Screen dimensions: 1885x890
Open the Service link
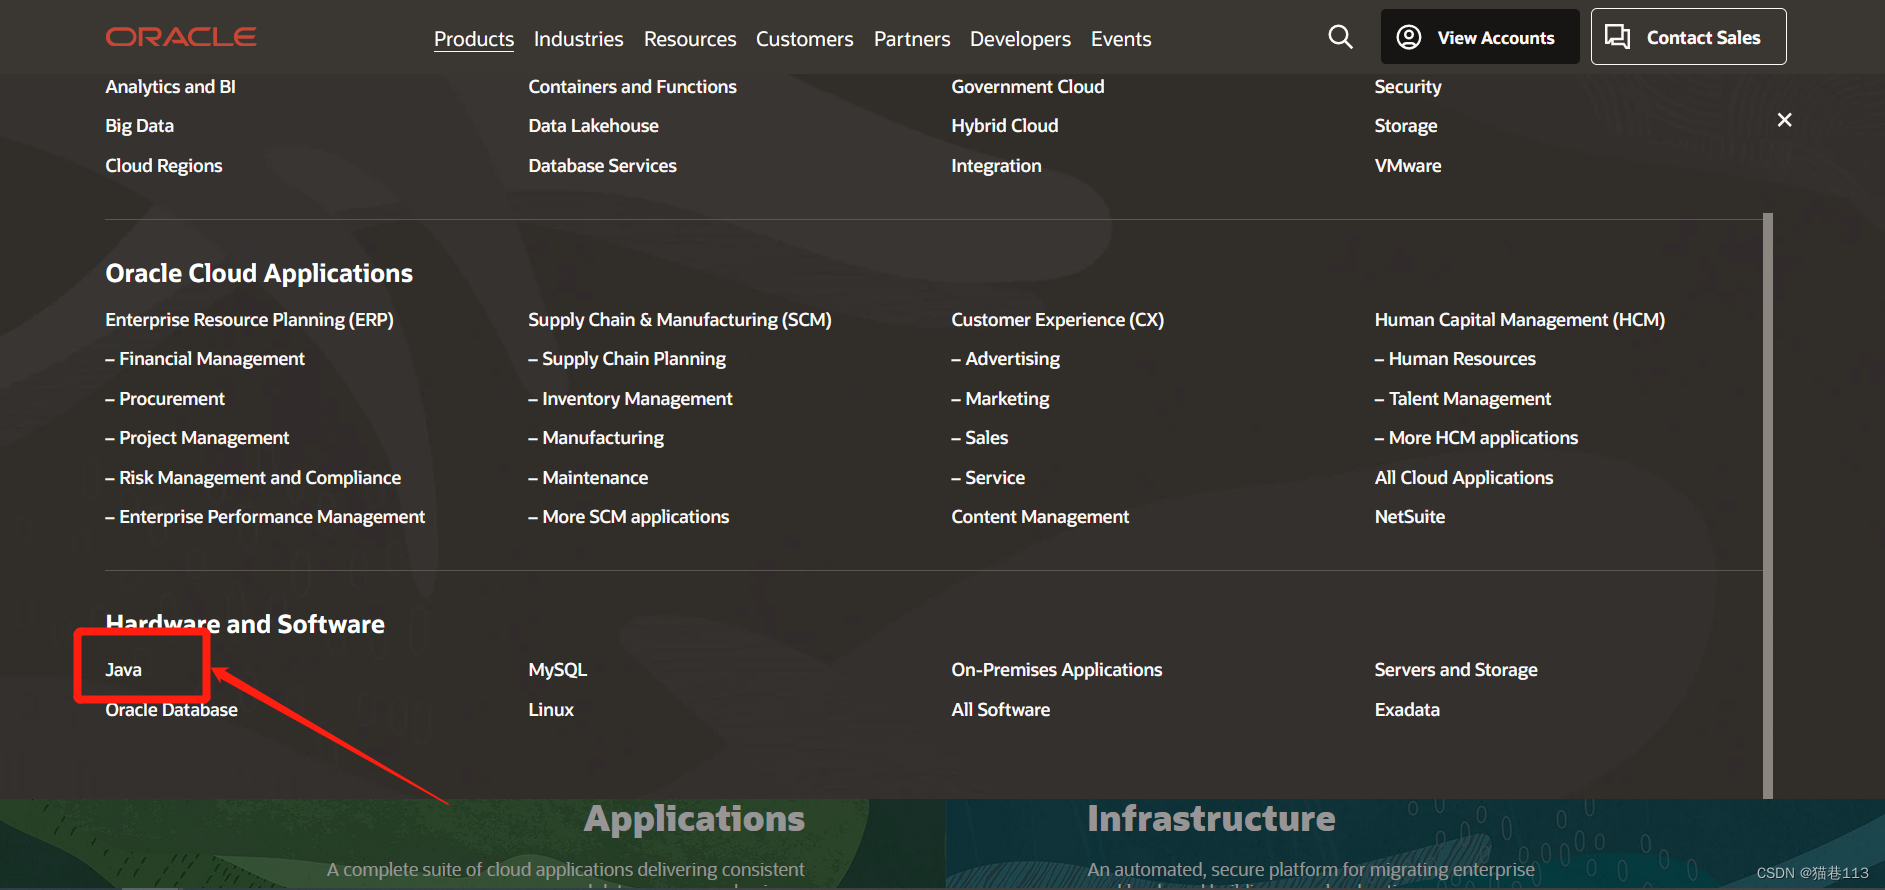coord(988,478)
